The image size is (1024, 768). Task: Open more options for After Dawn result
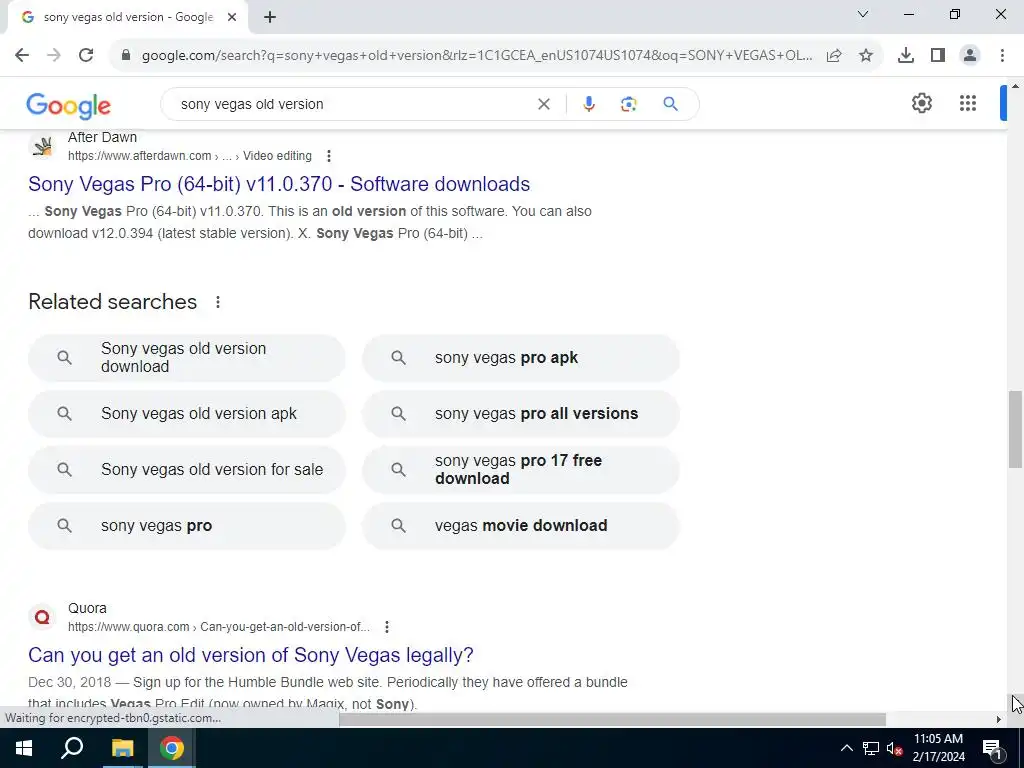tap(328, 156)
